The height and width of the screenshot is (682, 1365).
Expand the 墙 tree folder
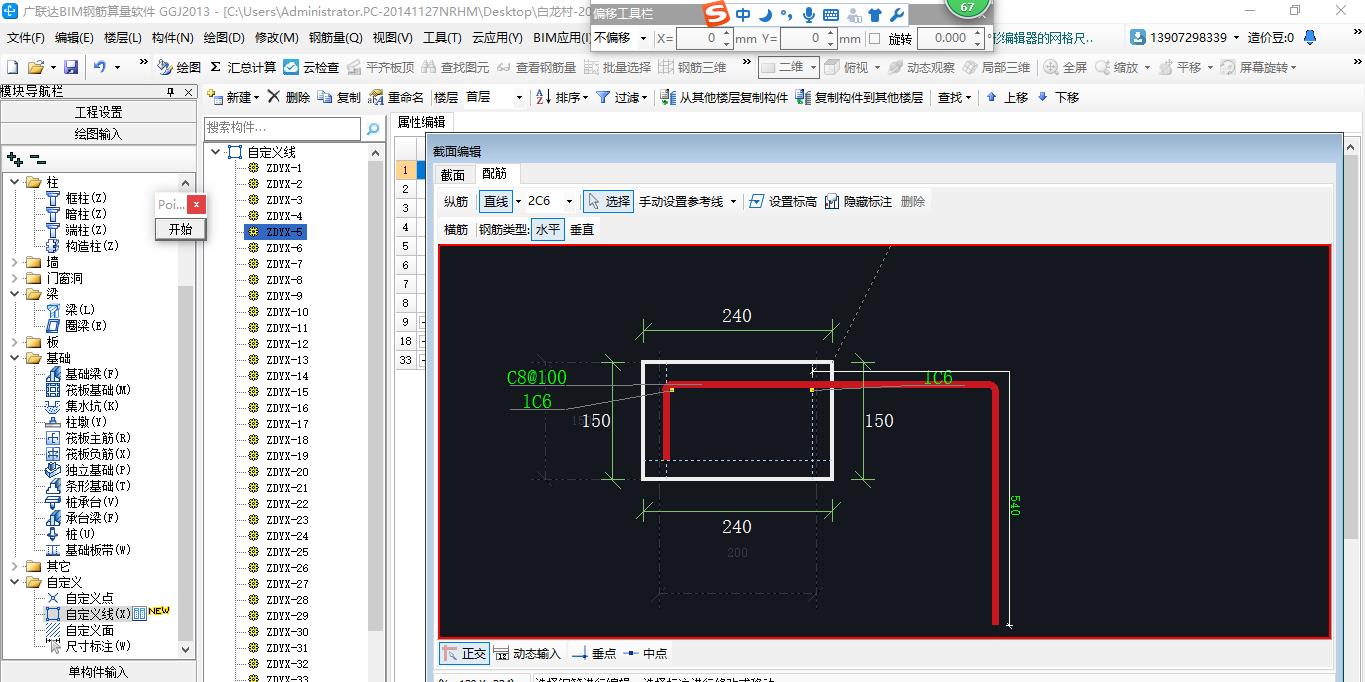pos(15,262)
